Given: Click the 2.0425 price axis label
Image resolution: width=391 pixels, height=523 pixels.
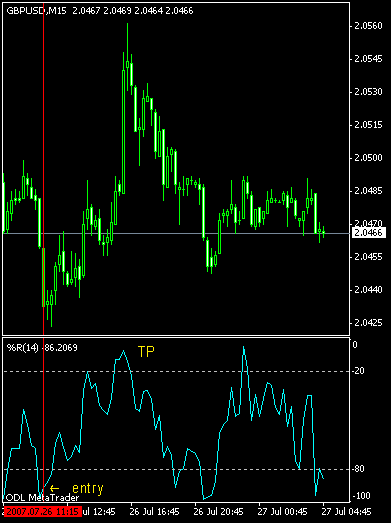Looking at the screenshot, I should pos(368,323).
